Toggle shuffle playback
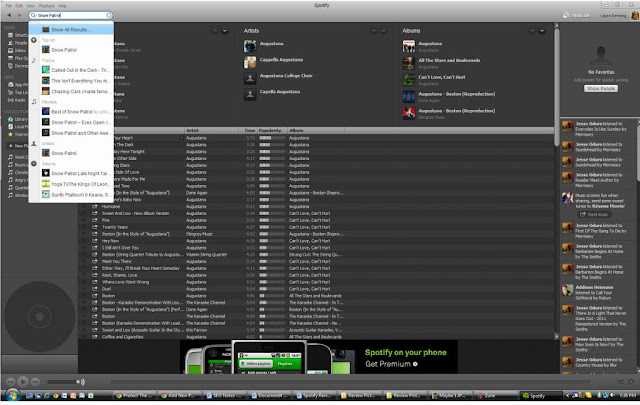Viewport: 640px width, 405px height. click(620, 381)
